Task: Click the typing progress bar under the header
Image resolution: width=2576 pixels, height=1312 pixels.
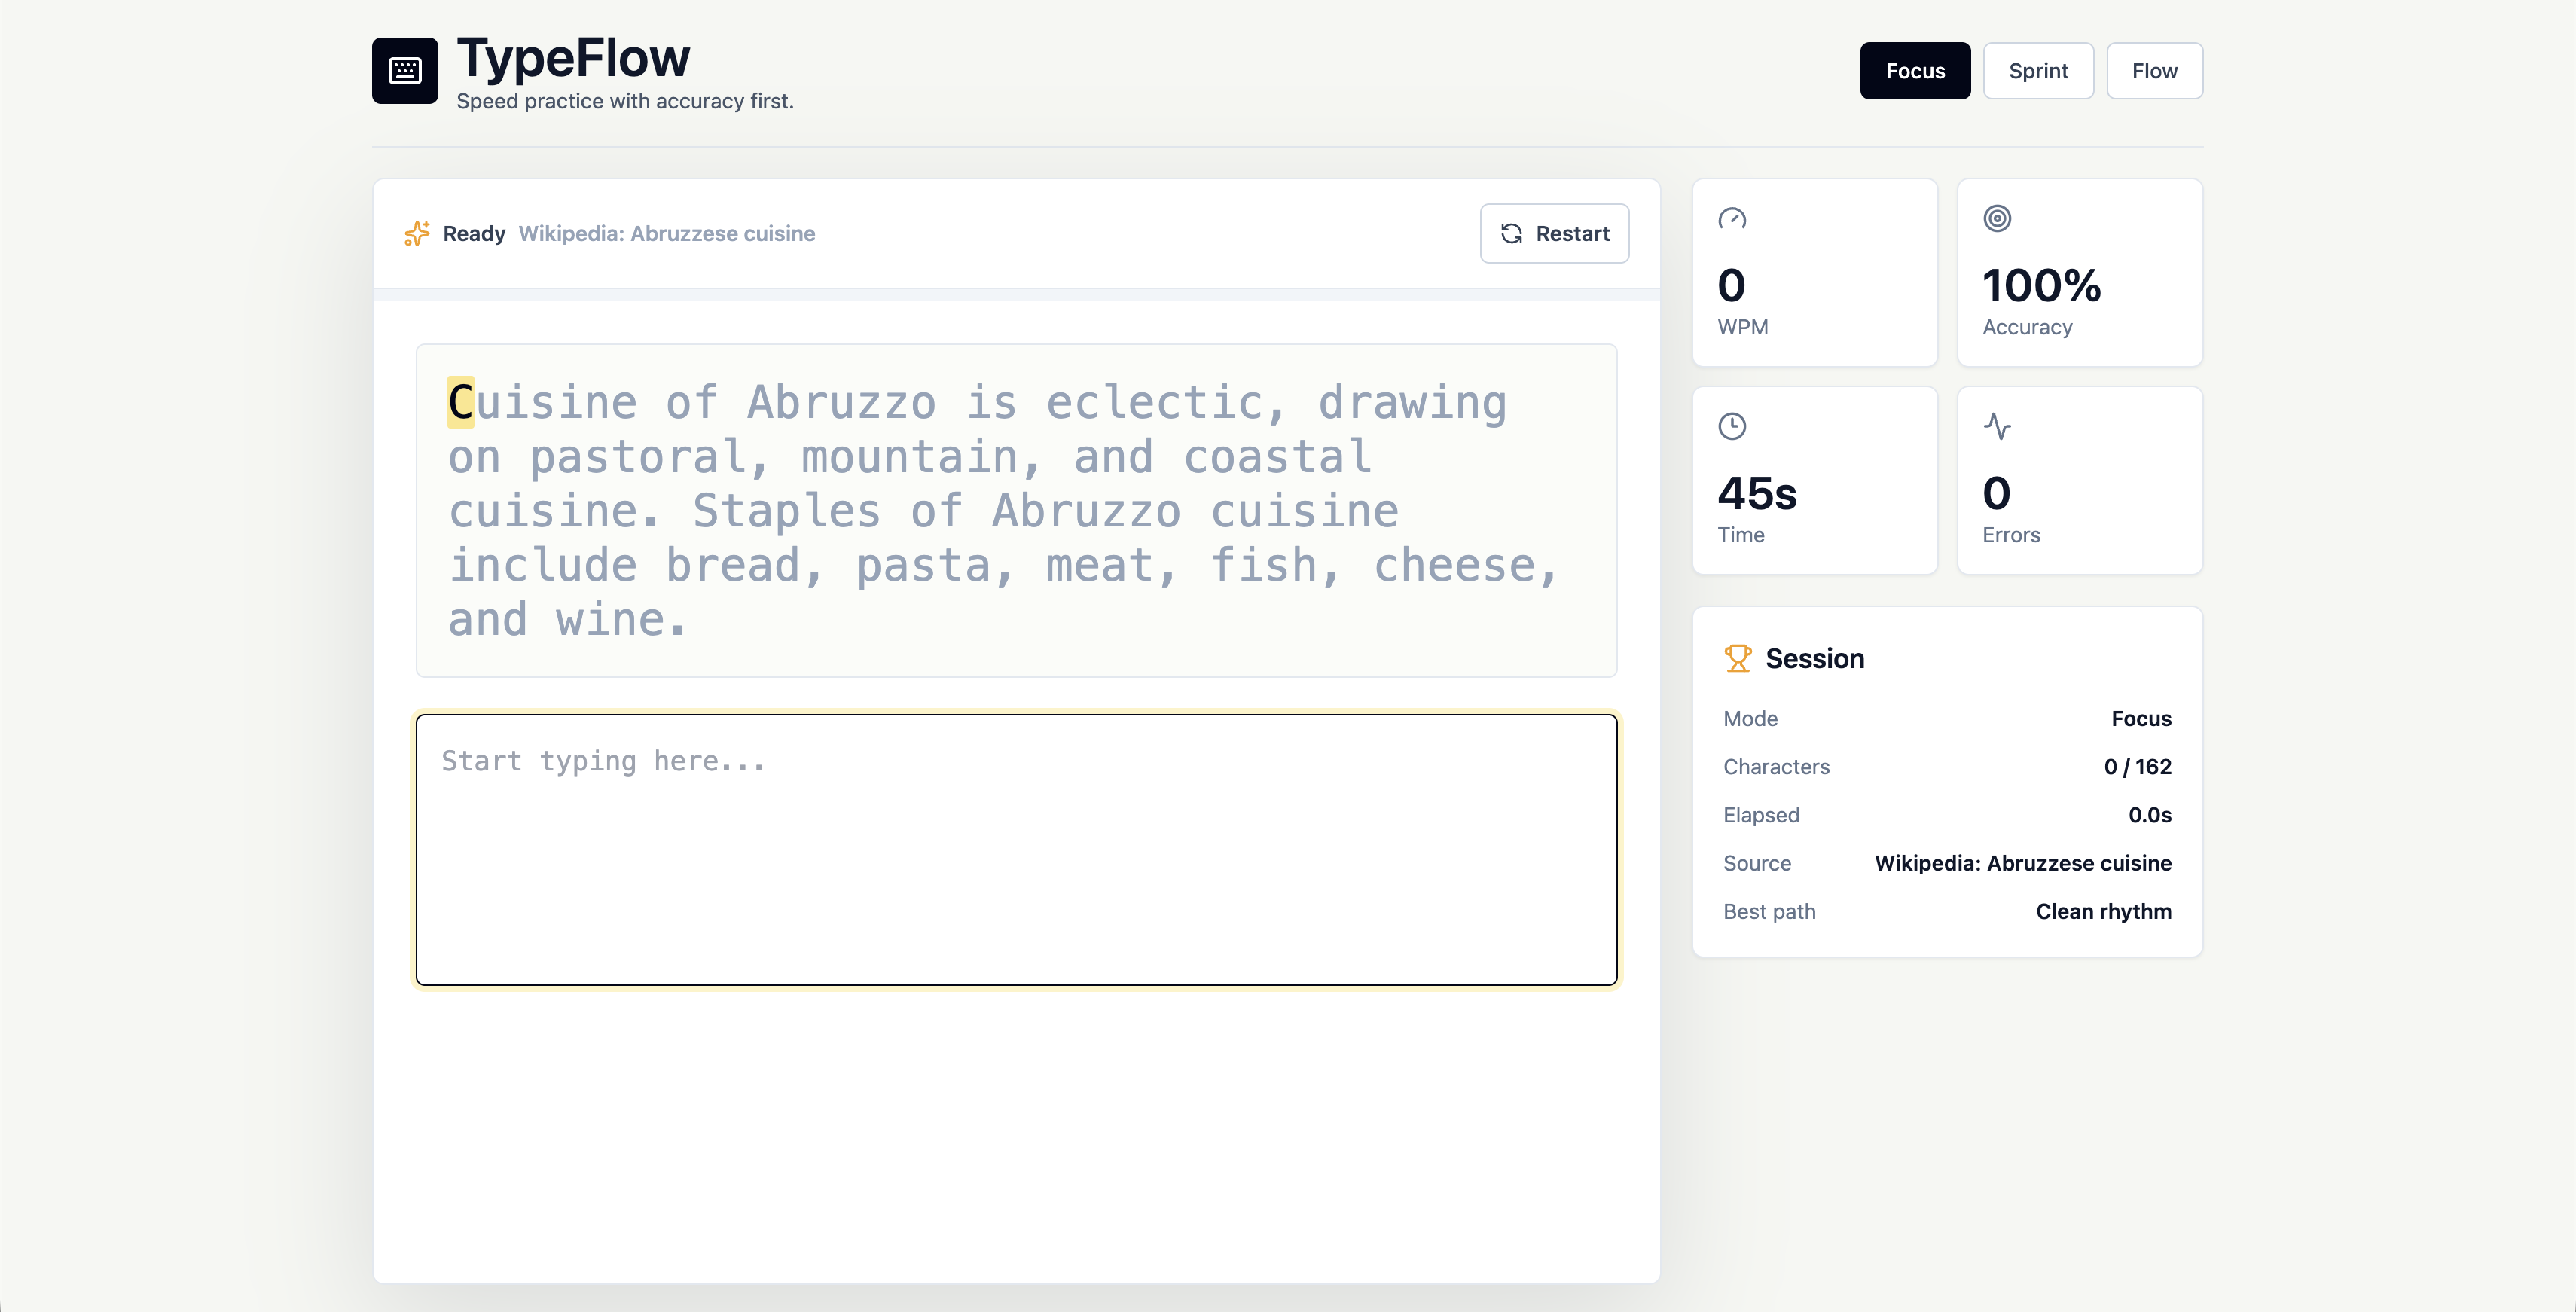Action: pyautogui.click(x=1016, y=295)
